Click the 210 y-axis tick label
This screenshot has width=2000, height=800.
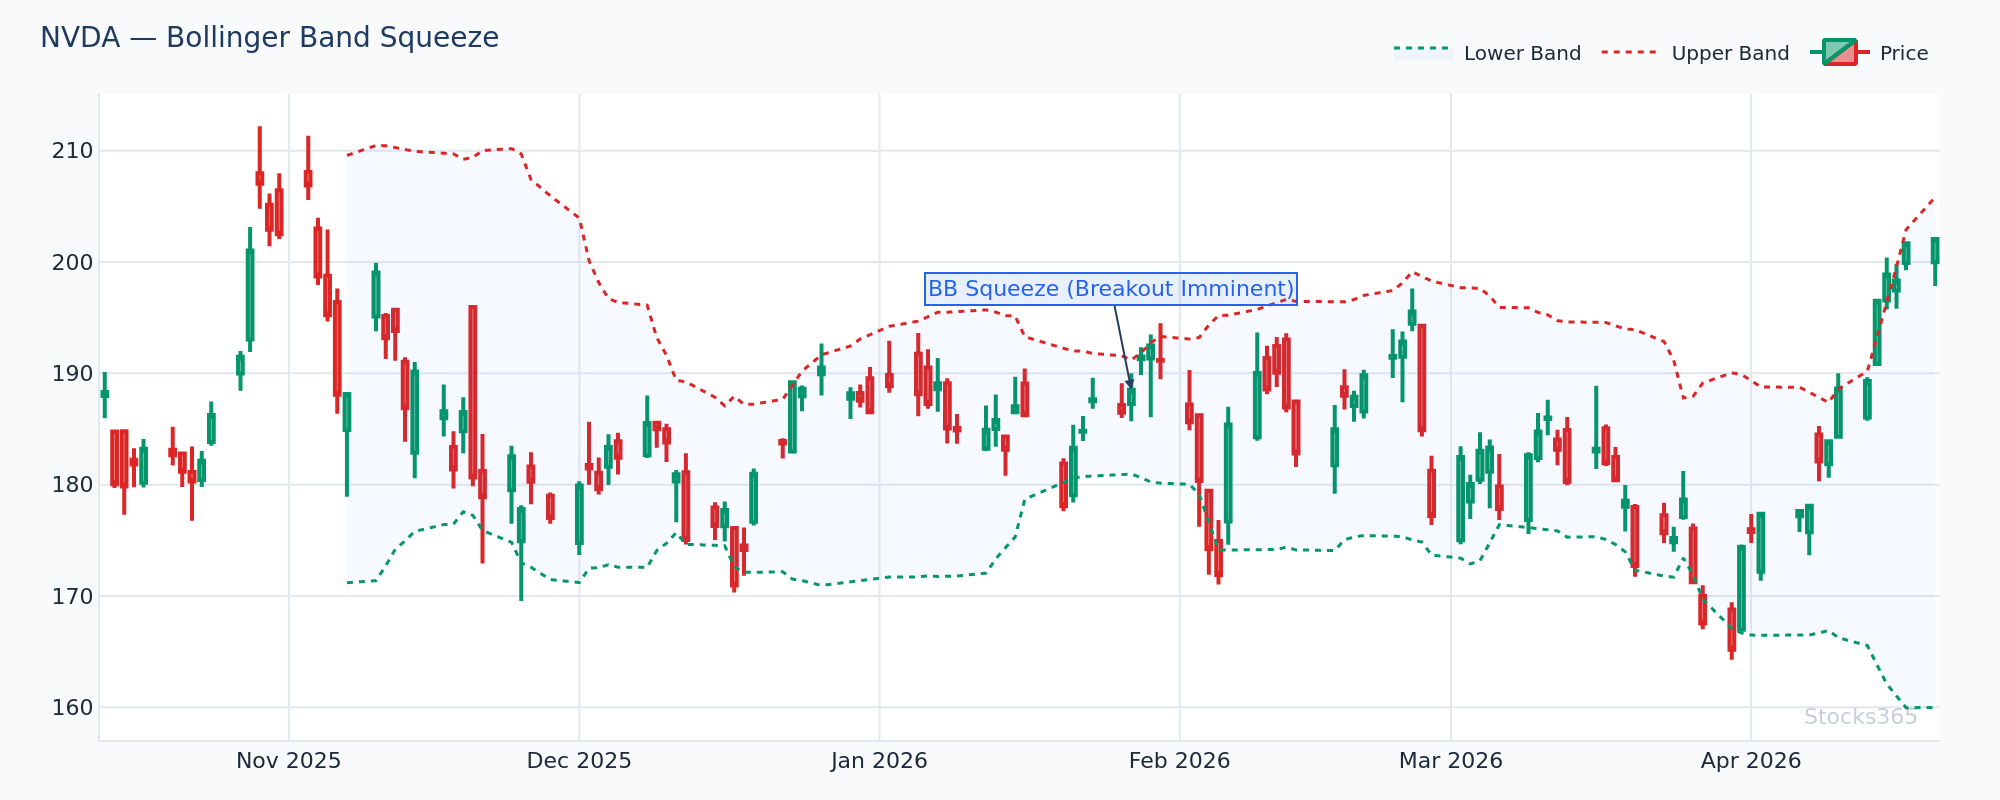click(x=72, y=151)
